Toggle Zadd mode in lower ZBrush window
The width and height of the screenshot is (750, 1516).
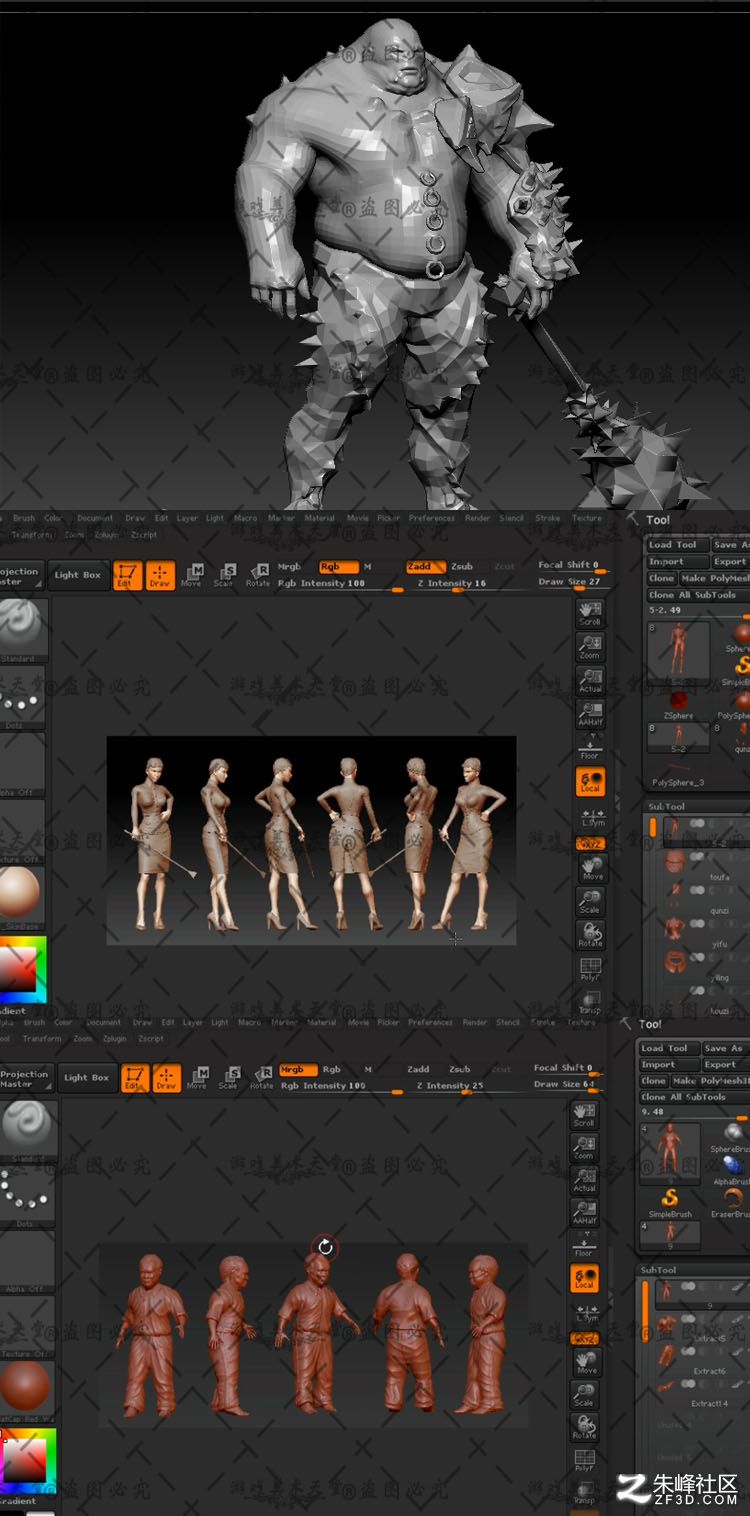coord(419,1069)
